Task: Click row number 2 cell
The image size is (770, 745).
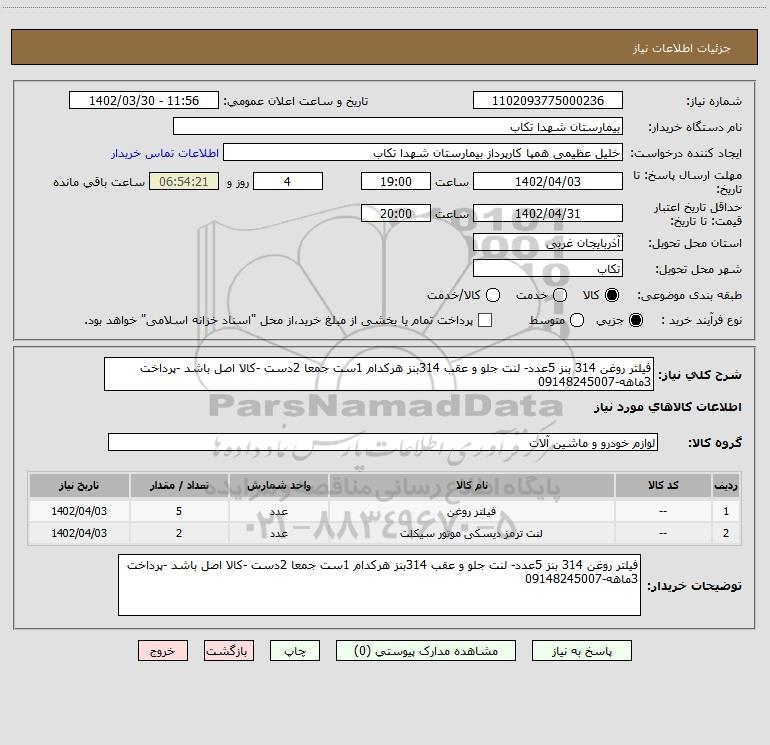Action: coord(726,533)
